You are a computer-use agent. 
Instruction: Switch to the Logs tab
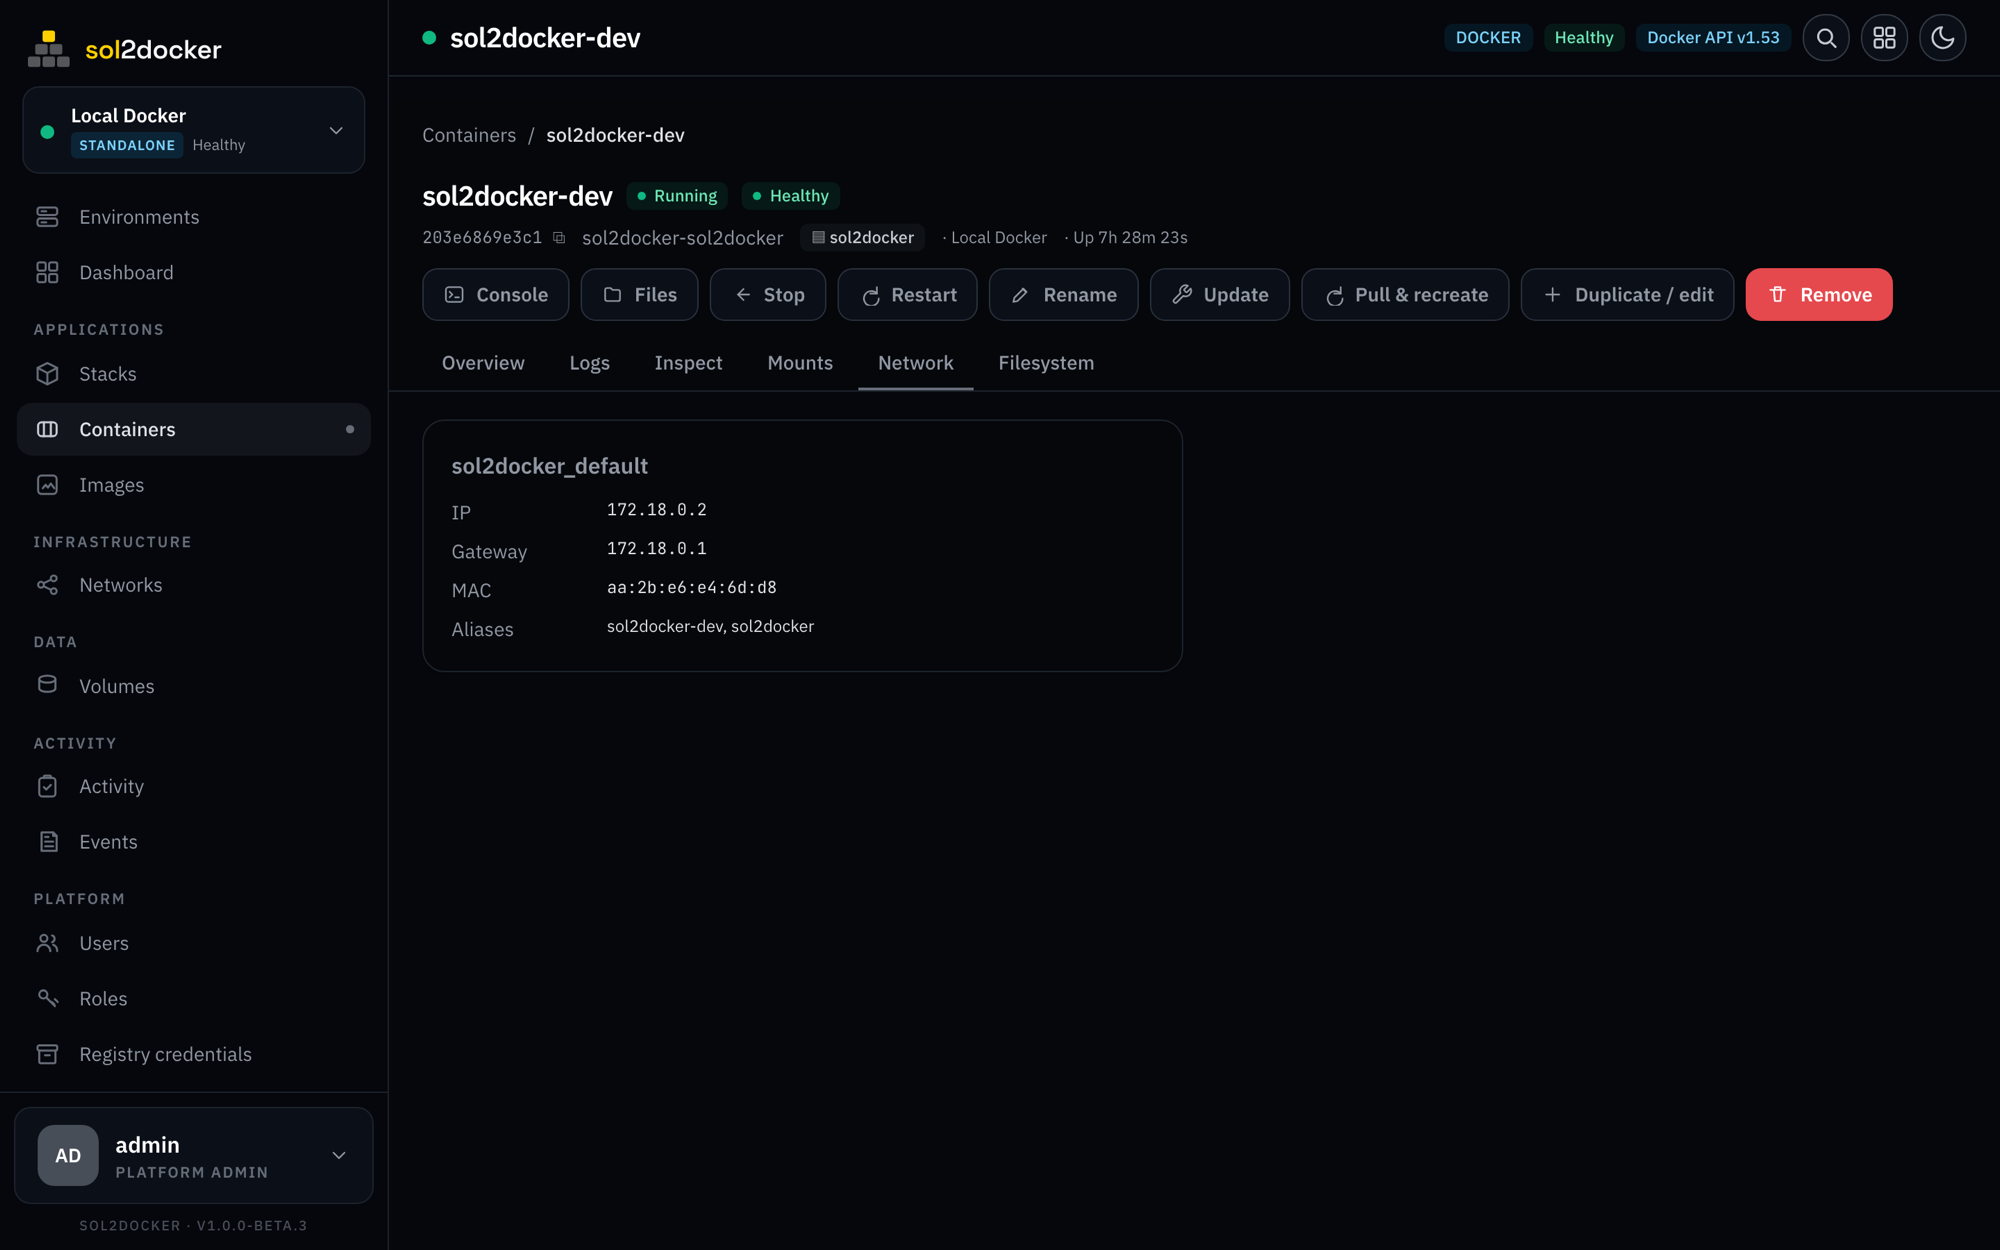point(589,363)
